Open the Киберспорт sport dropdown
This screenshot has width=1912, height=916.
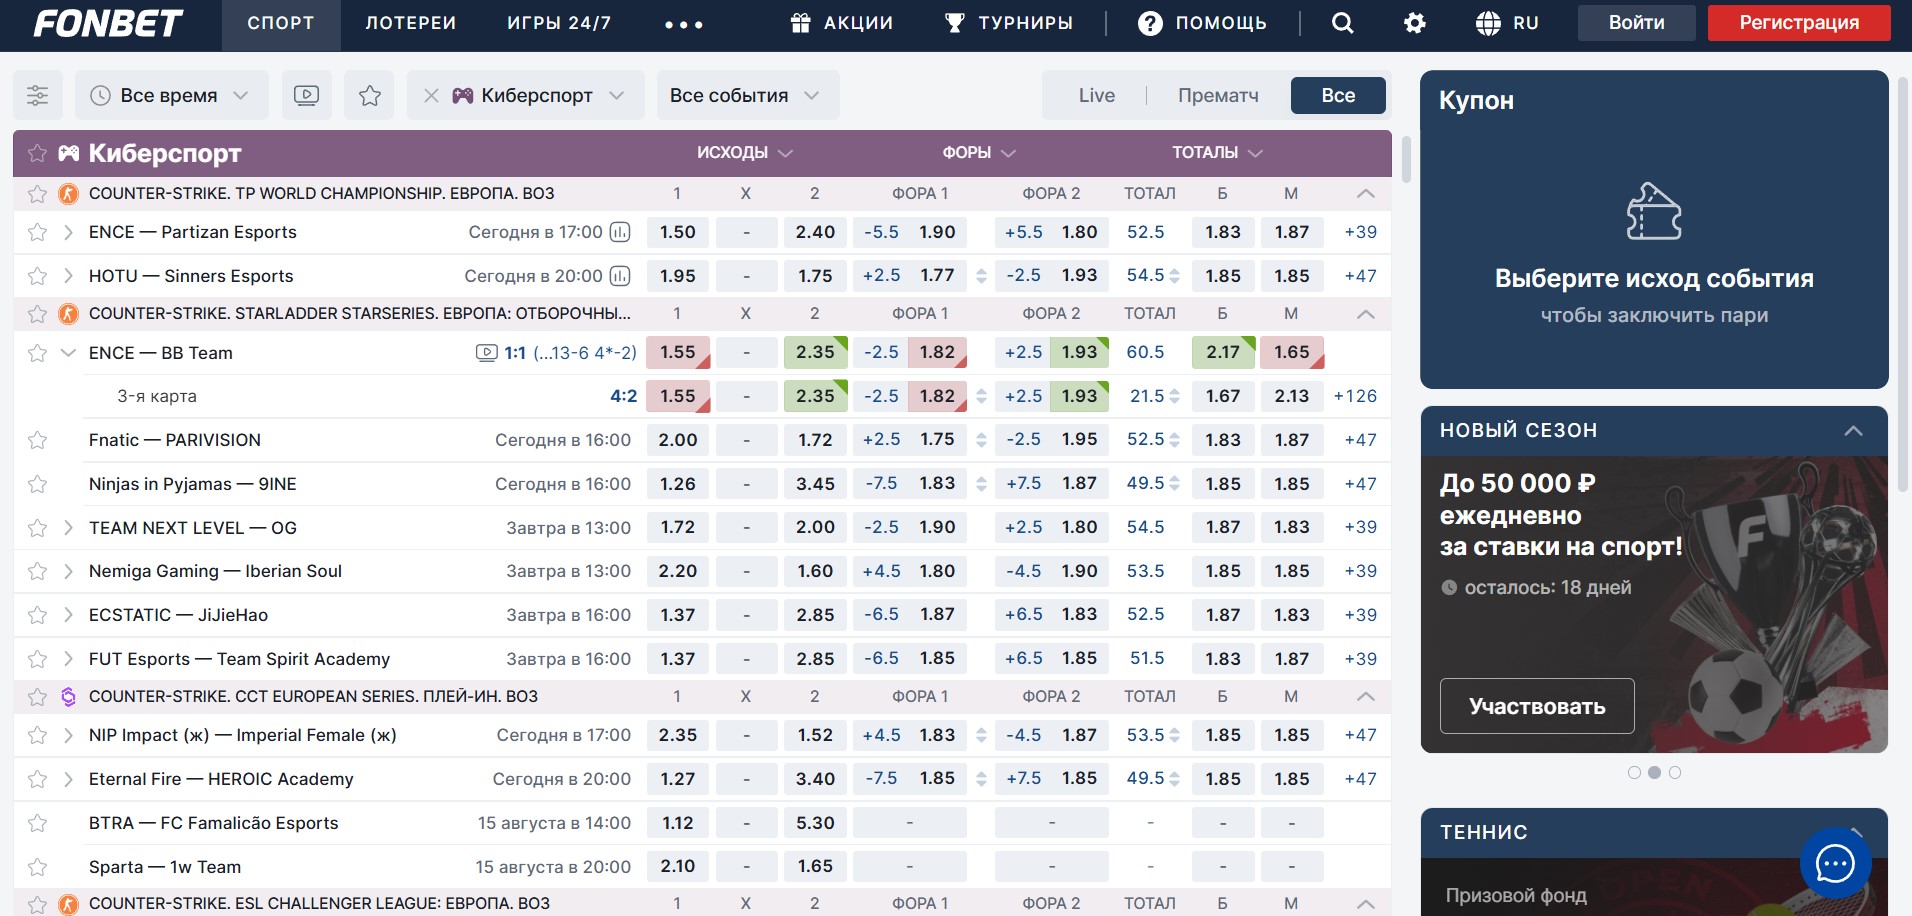(x=538, y=96)
